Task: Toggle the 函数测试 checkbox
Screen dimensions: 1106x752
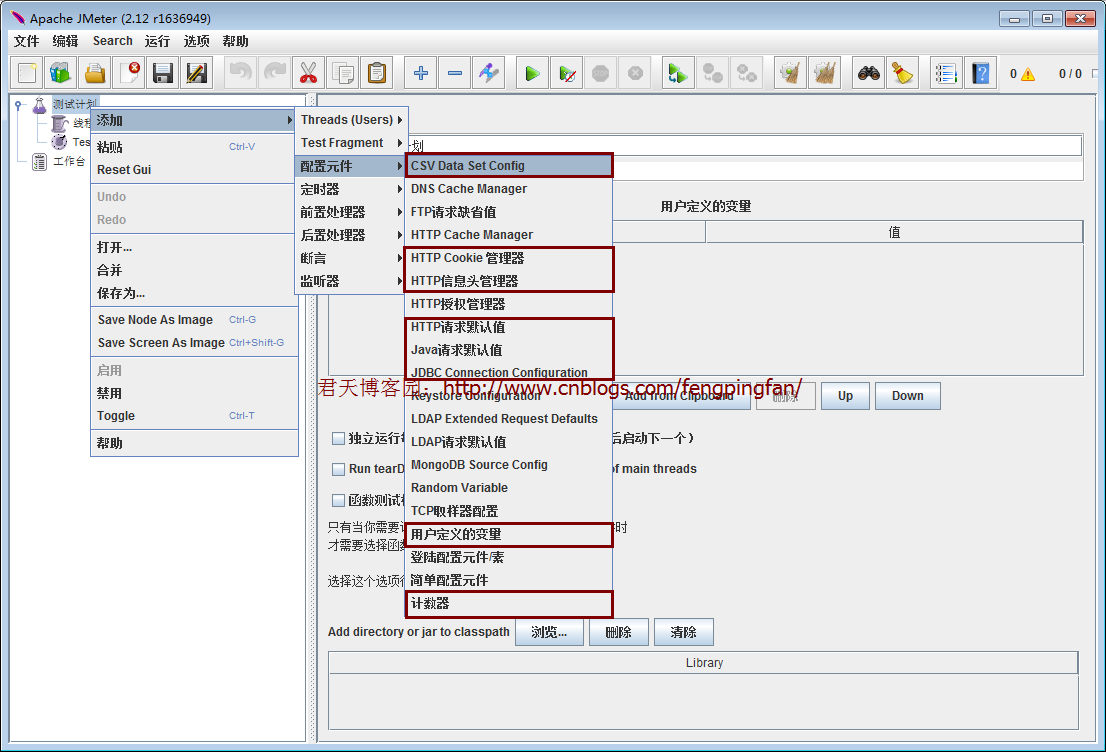Action: 339,500
